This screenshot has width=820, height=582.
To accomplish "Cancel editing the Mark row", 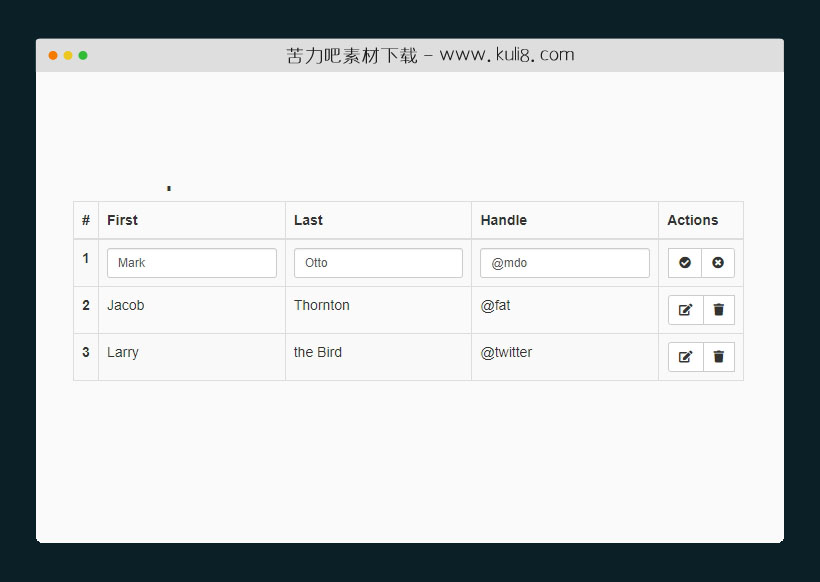I will coord(718,263).
